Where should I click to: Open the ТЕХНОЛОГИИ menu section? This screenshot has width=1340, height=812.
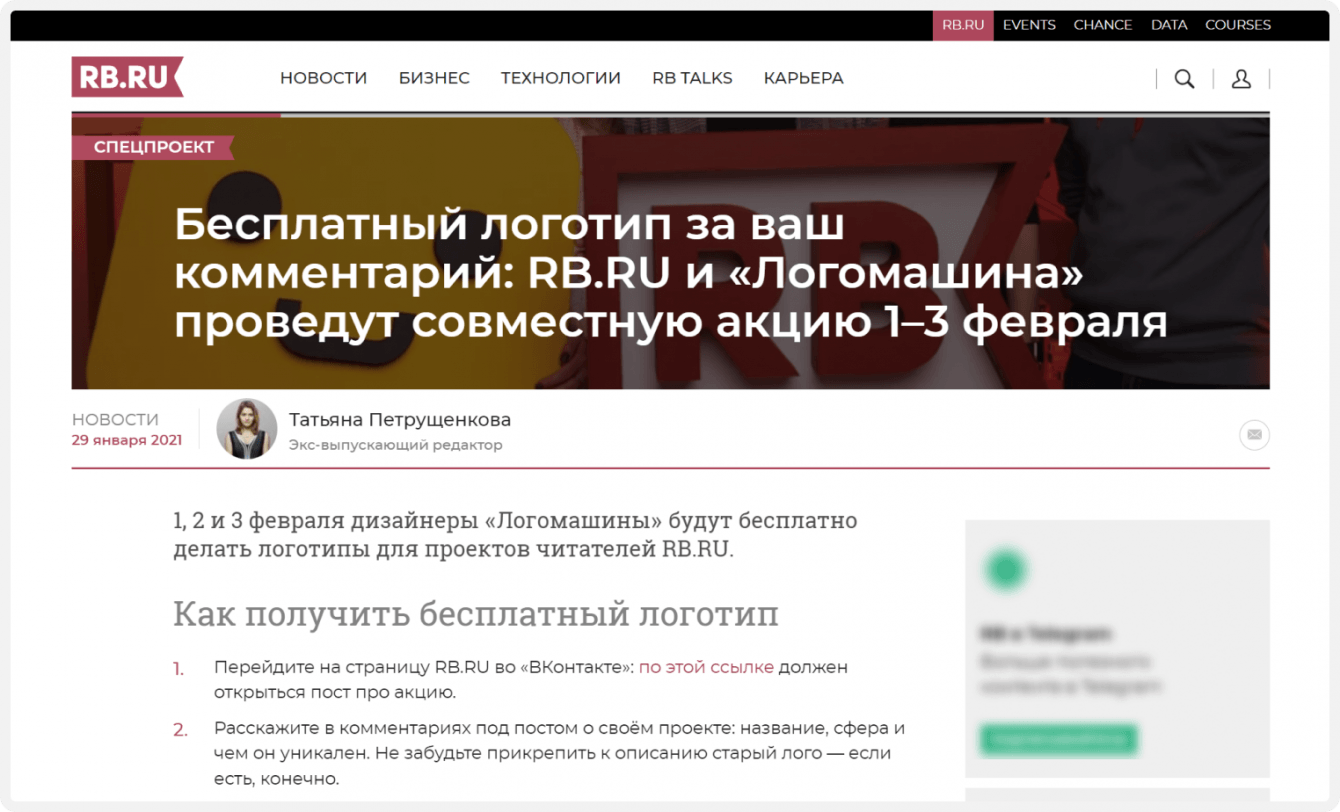click(561, 78)
